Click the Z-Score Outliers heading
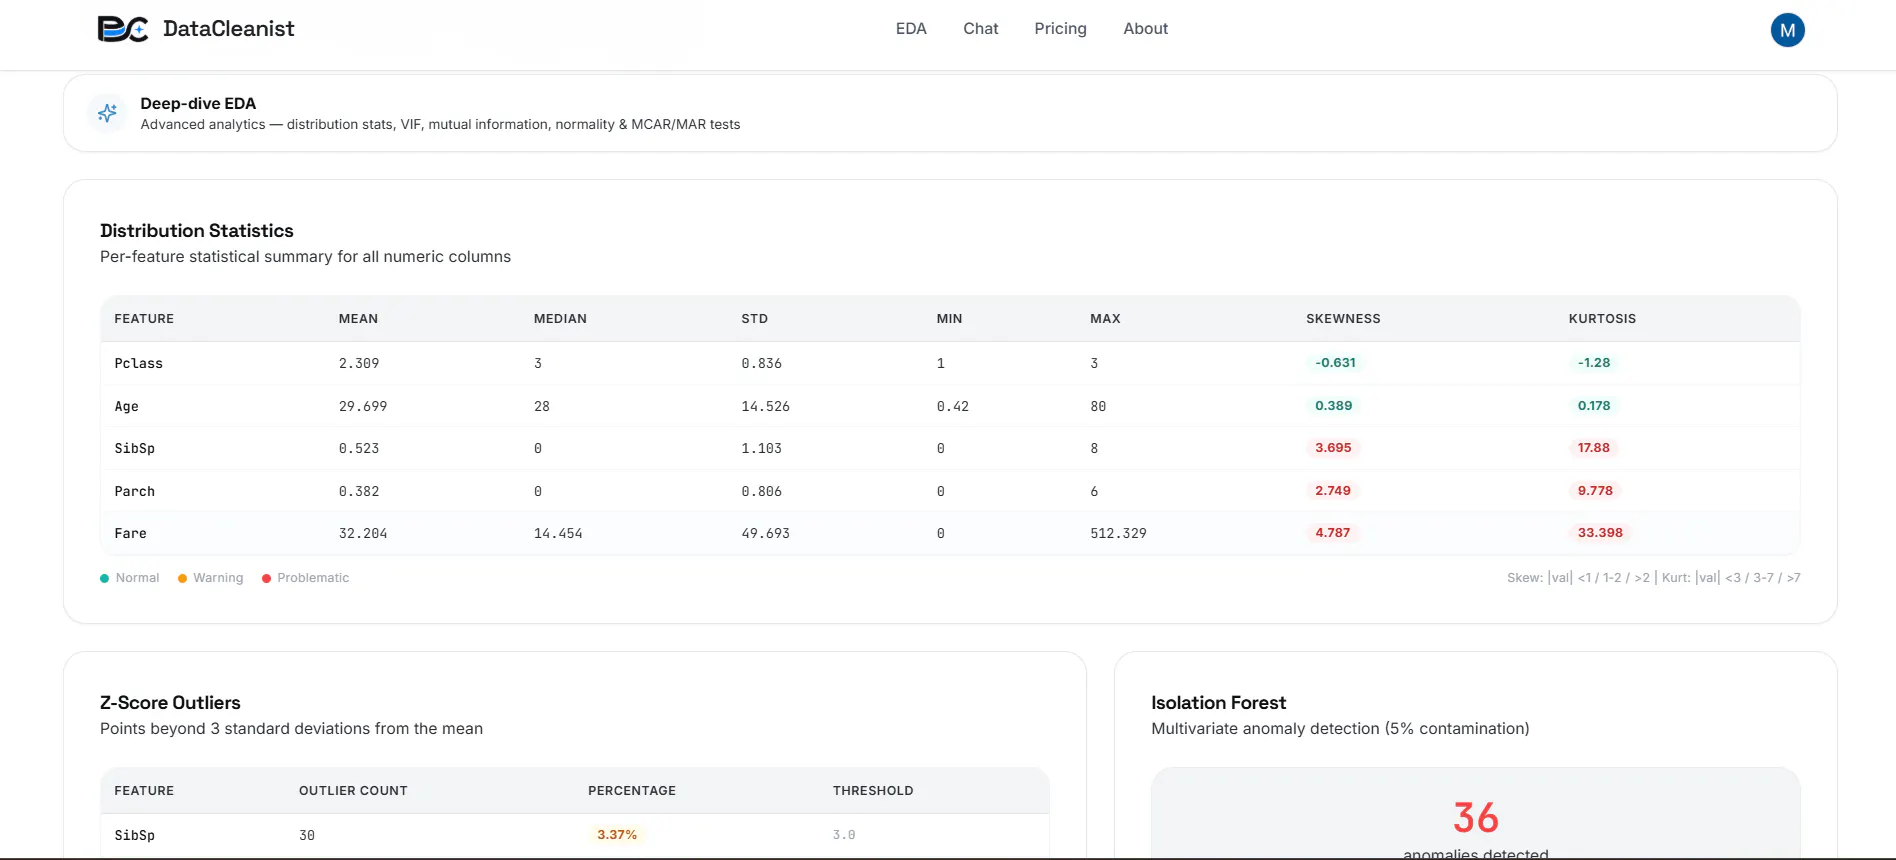Image resolution: width=1896 pixels, height=860 pixels. [x=170, y=703]
